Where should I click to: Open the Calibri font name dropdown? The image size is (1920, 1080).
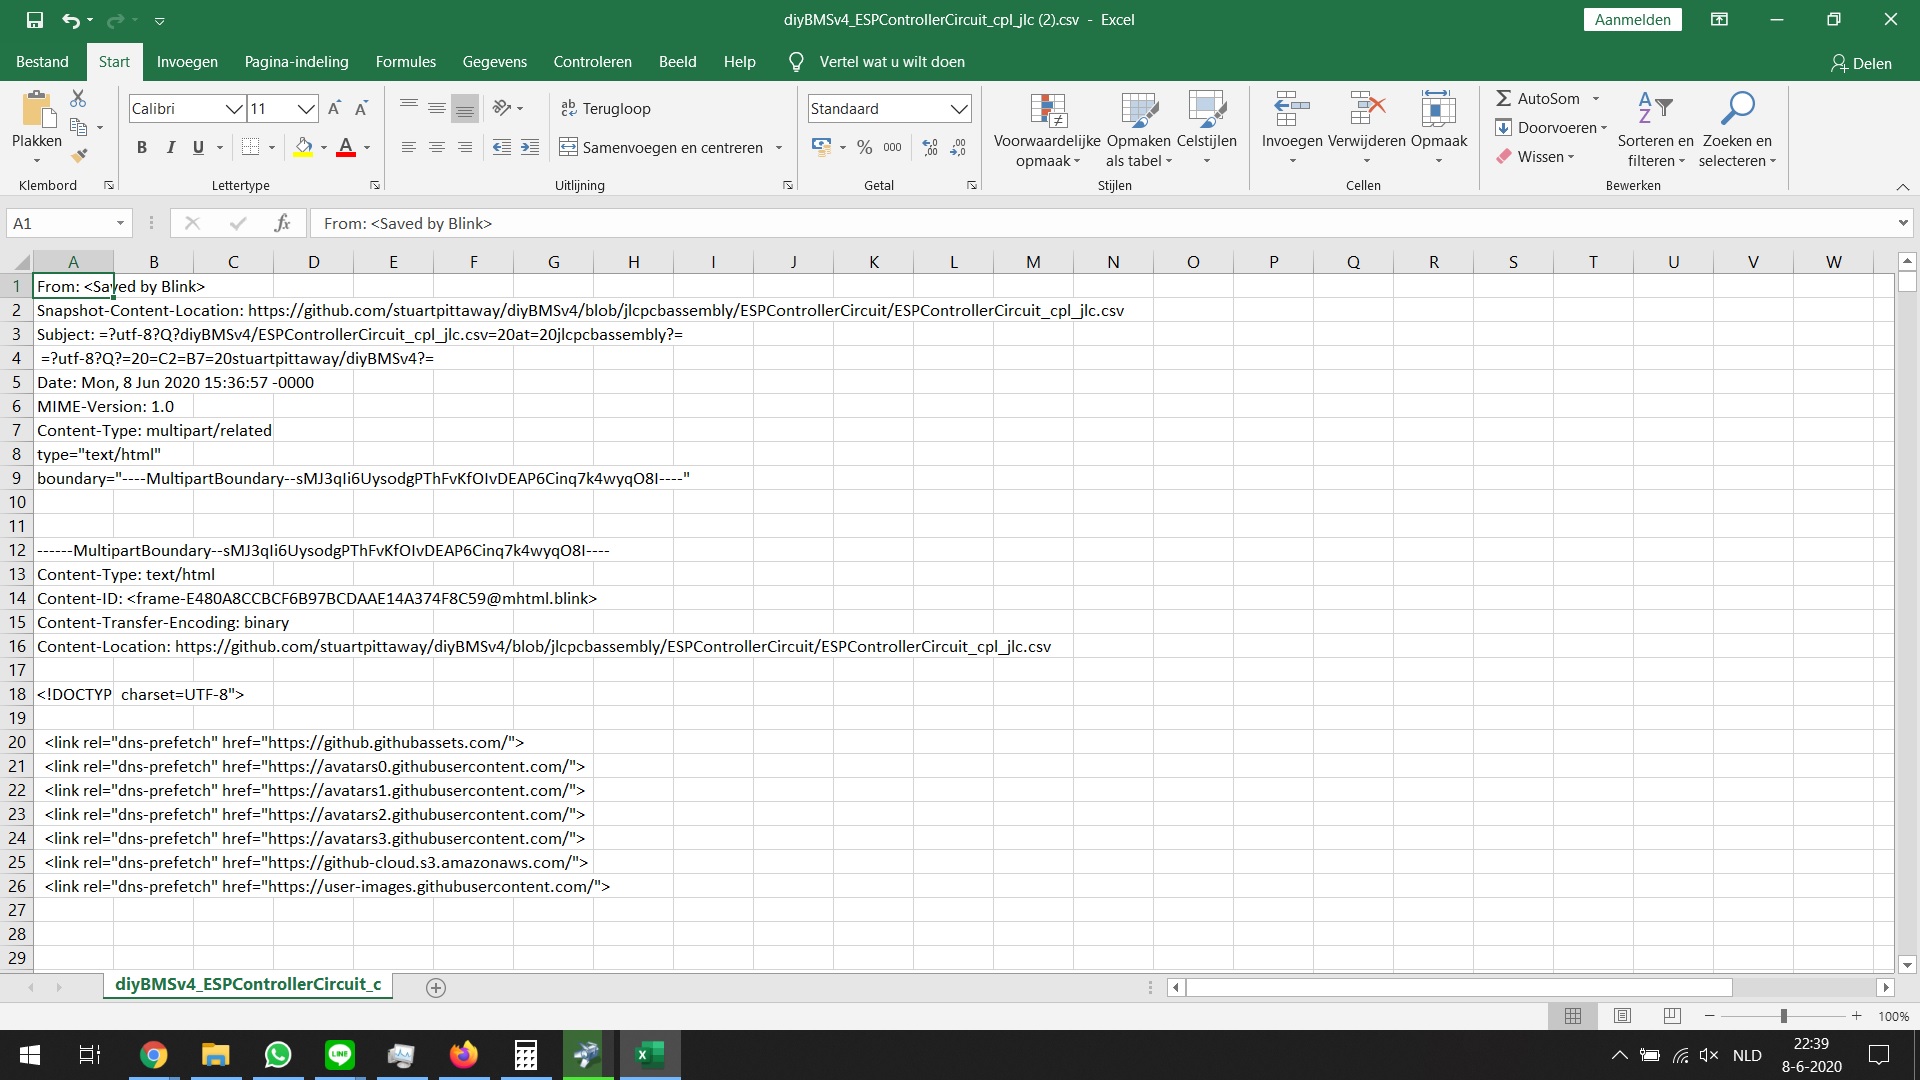tap(233, 108)
